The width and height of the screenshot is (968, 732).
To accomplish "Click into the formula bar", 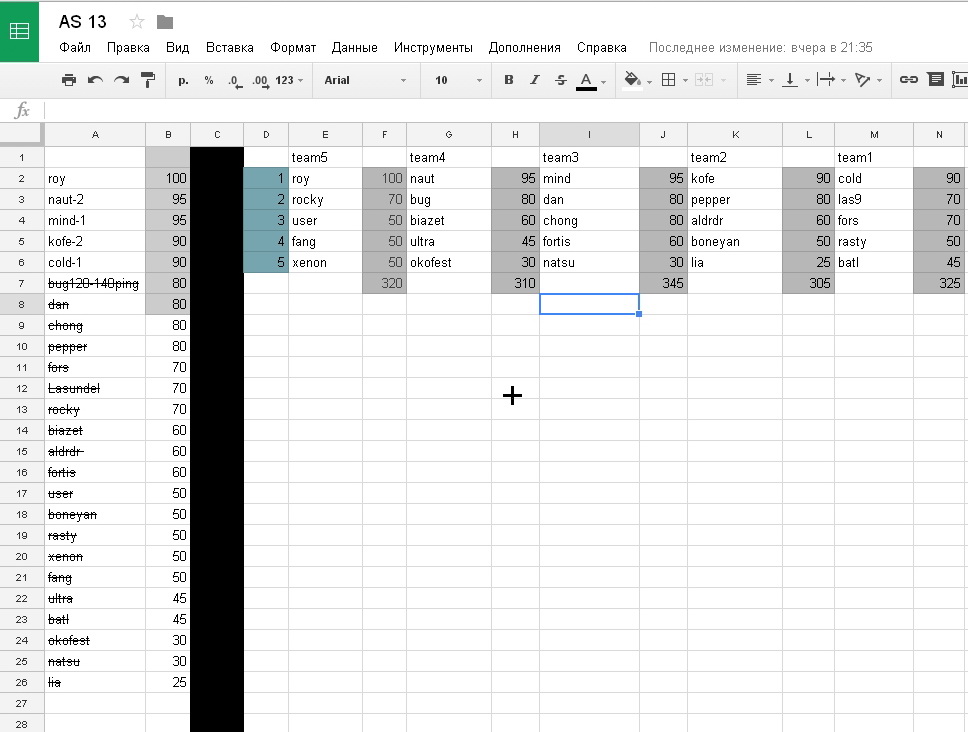I will (x=505, y=110).
